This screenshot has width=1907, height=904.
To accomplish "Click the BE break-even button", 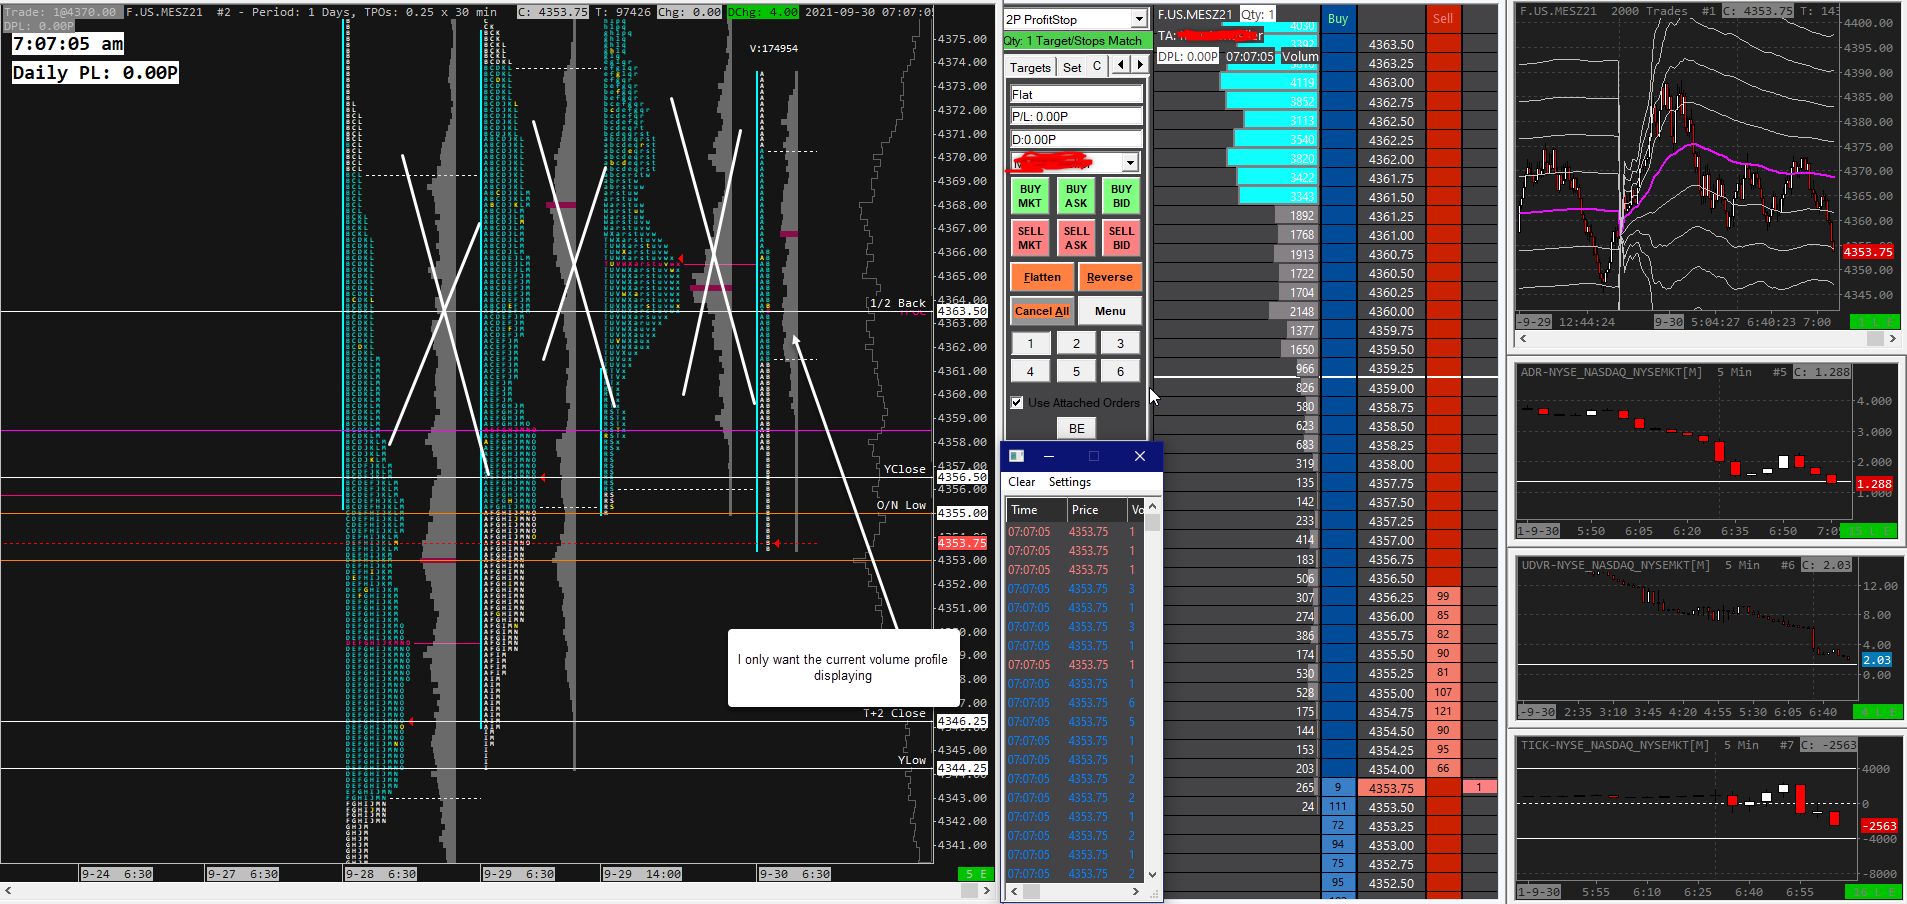I will 1076,428.
